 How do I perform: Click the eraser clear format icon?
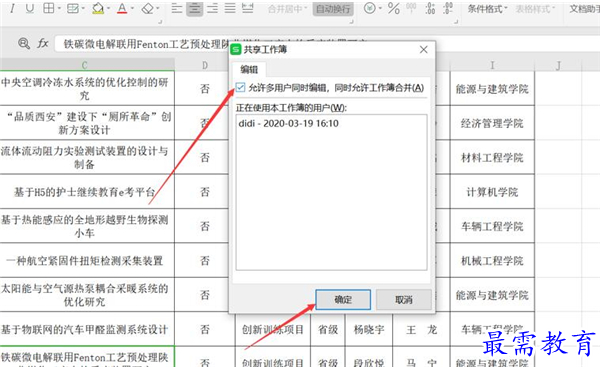pyautogui.click(x=148, y=8)
